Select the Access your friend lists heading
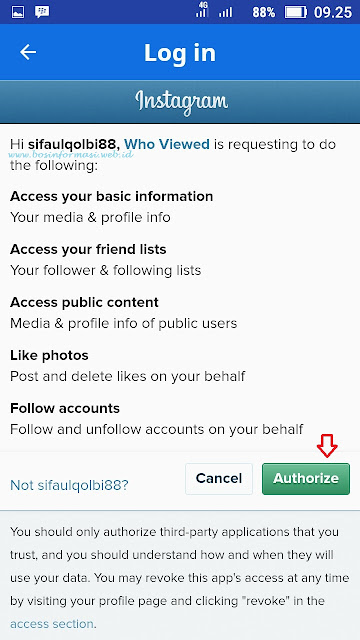 coord(88,249)
